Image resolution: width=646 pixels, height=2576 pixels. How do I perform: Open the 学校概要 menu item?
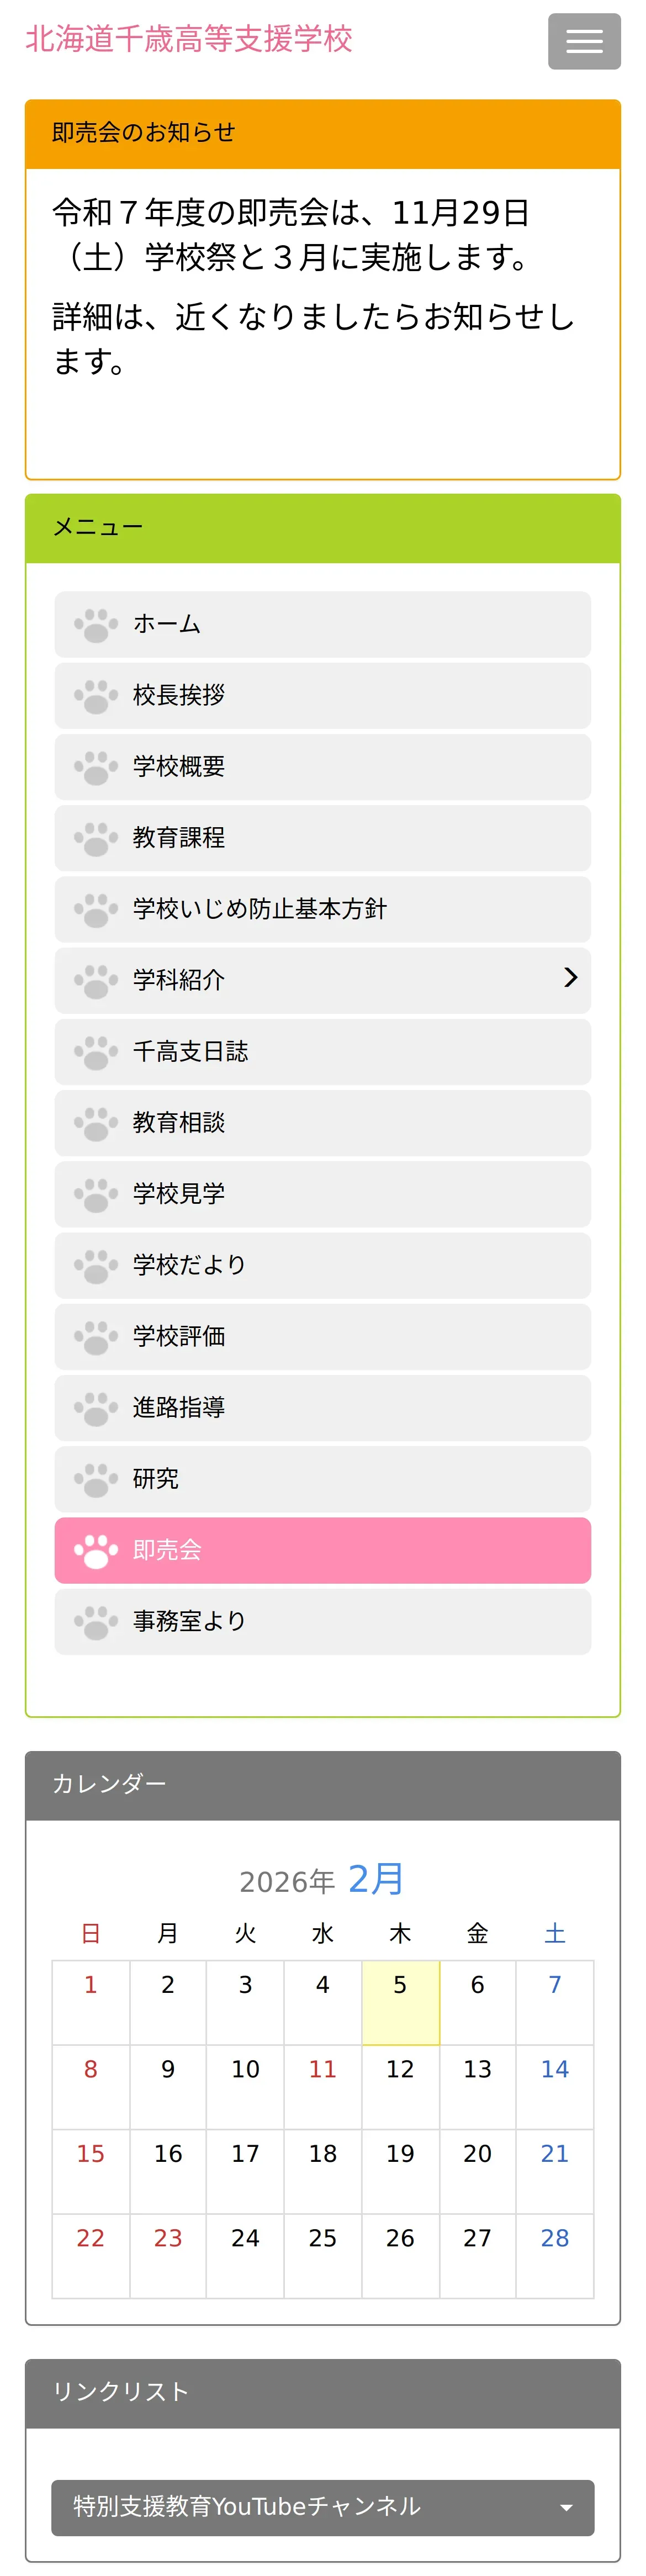click(323, 767)
